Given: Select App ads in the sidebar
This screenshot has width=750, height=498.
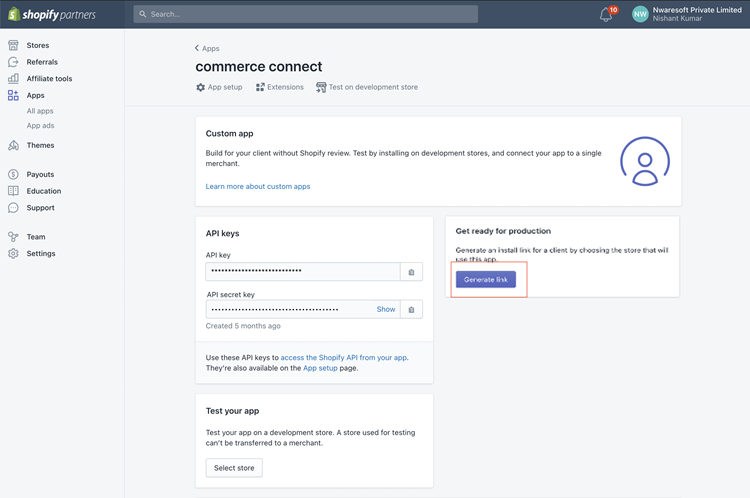Looking at the screenshot, I should pyautogui.click(x=41, y=125).
